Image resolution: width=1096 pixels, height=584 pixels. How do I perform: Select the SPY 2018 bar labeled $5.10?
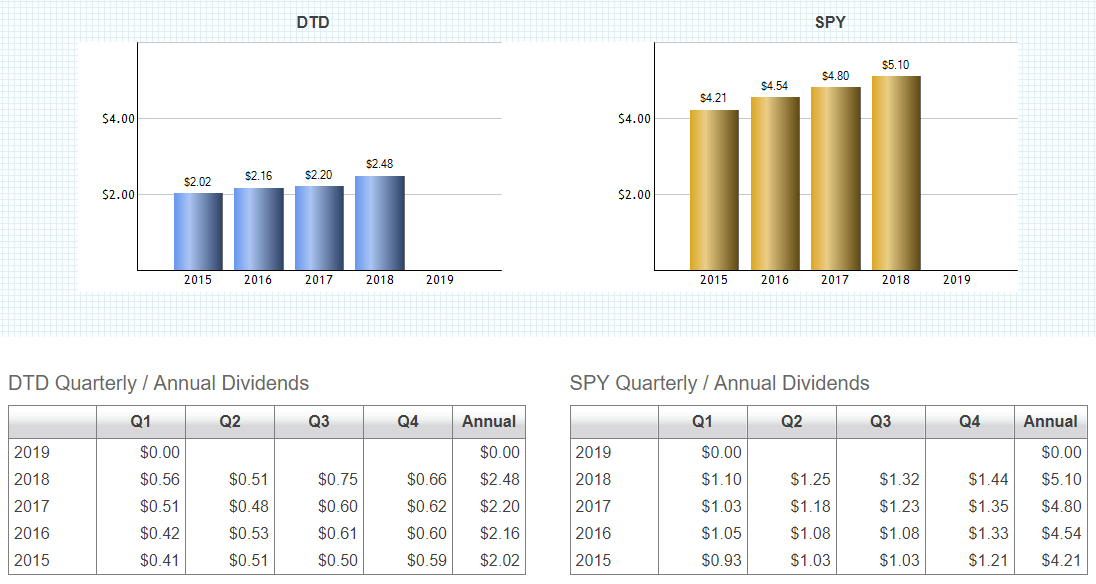tap(896, 173)
